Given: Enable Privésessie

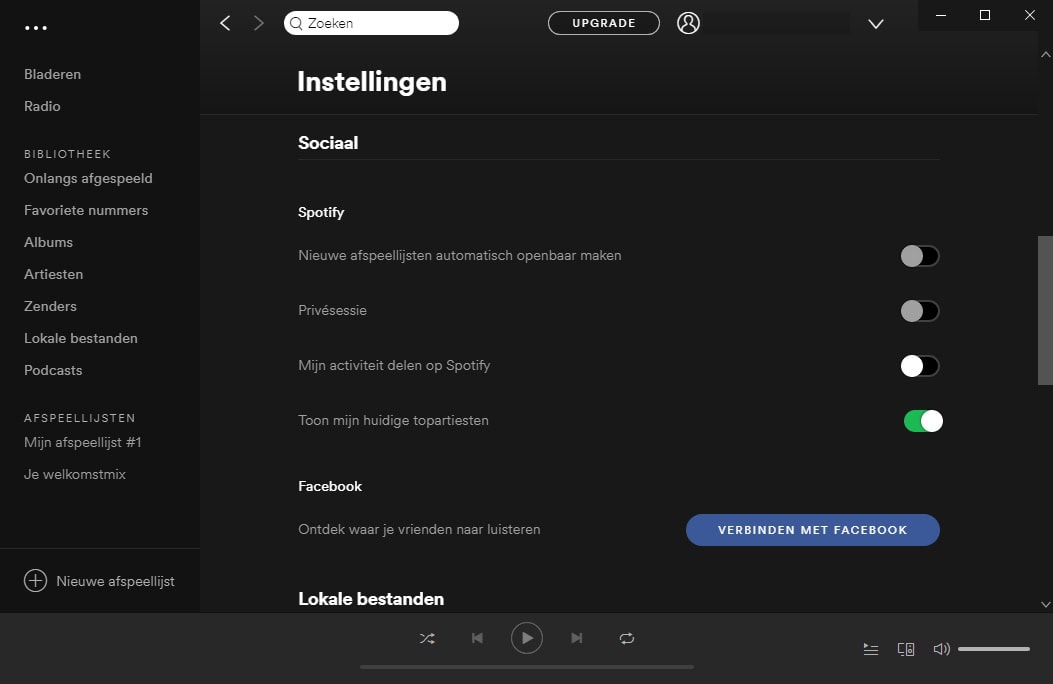Looking at the screenshot, I should [919, 310].
